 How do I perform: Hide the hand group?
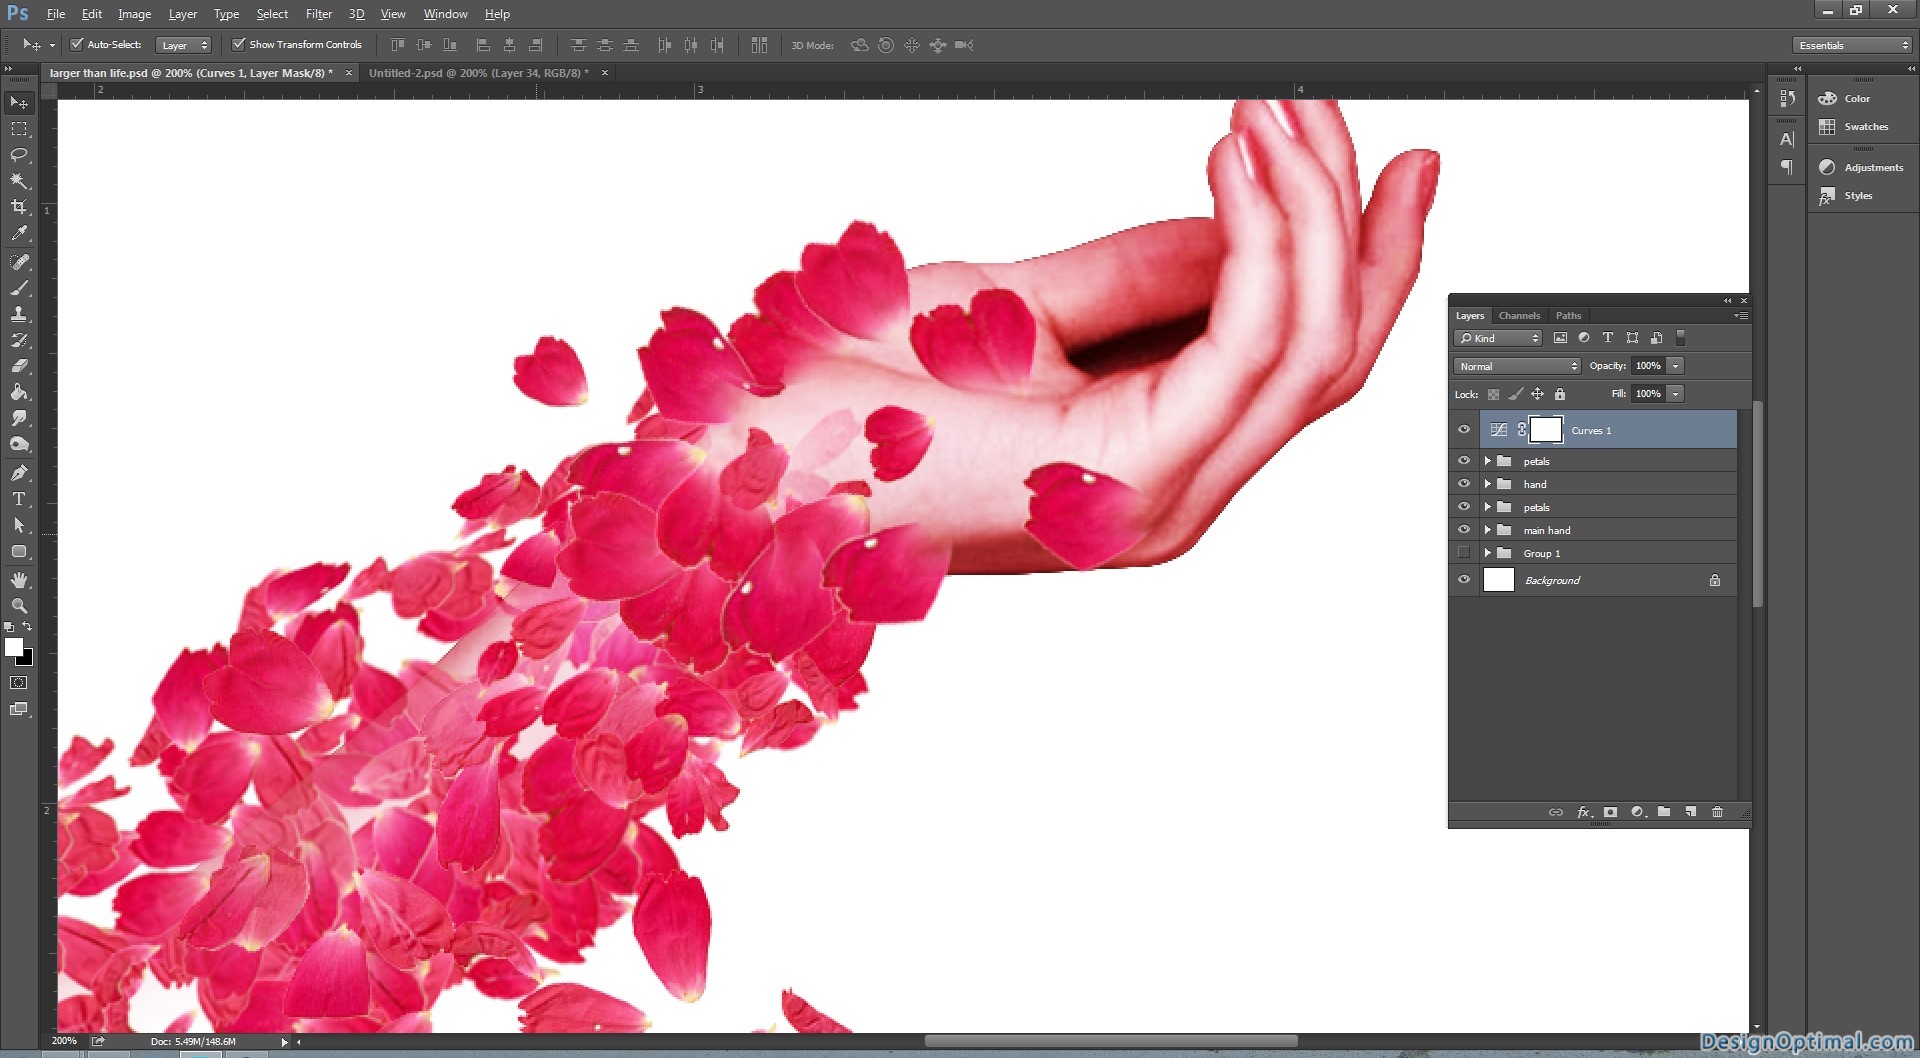coord(1464,484)
